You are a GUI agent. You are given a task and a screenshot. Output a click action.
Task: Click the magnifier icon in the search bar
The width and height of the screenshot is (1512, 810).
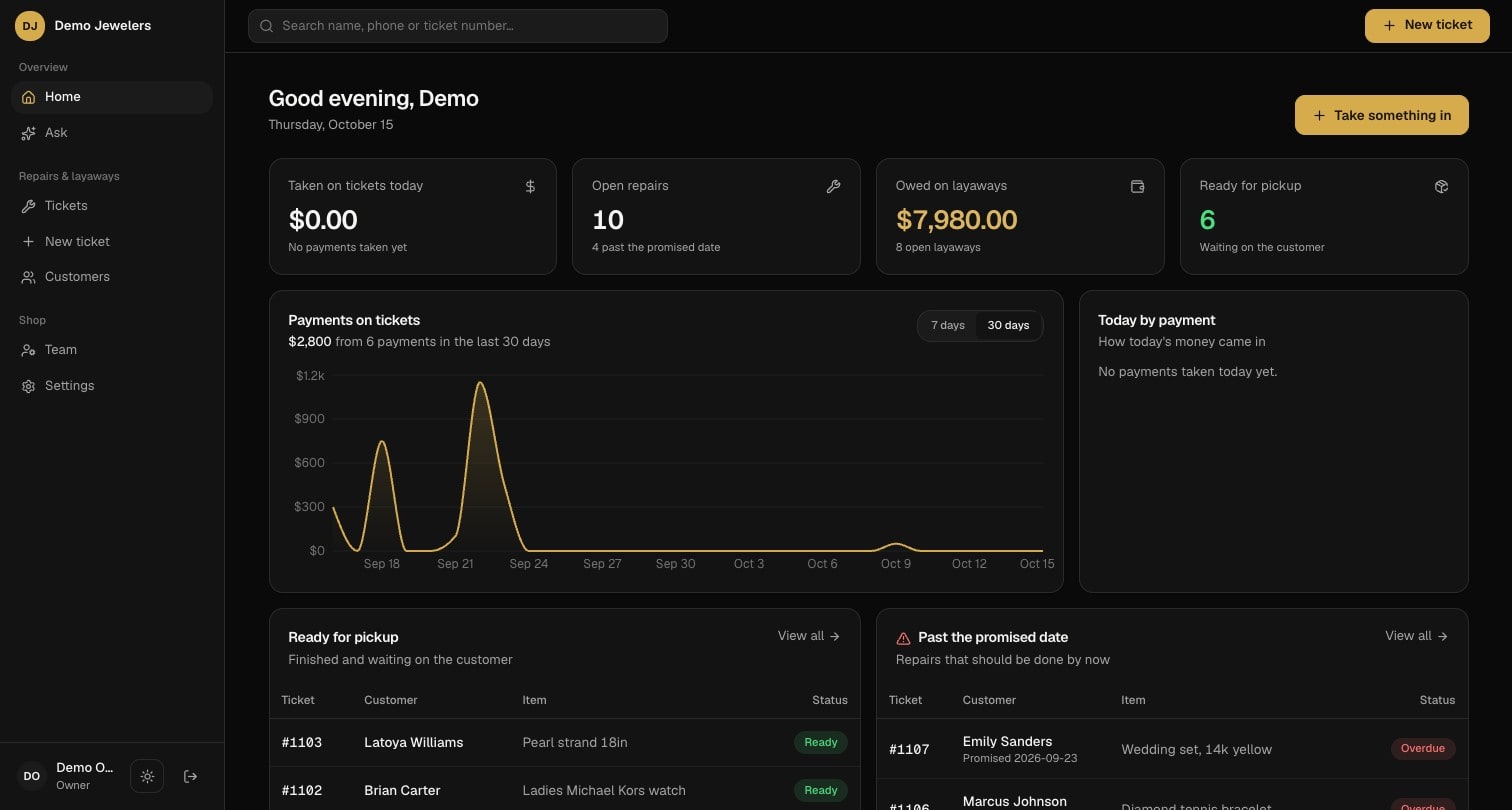click(x=267, y=26)
